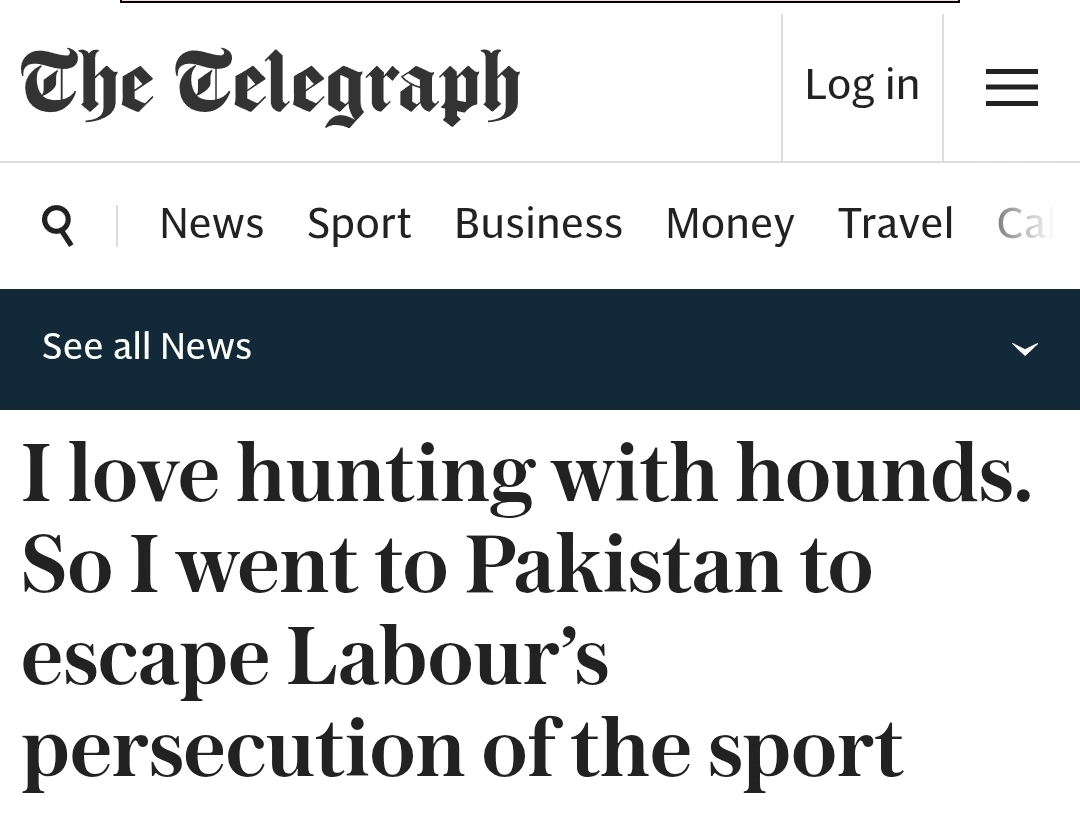This screenshot has width=1080, height=822.
Task: Click the search magnifier icon
Action: tap(58, 225)
